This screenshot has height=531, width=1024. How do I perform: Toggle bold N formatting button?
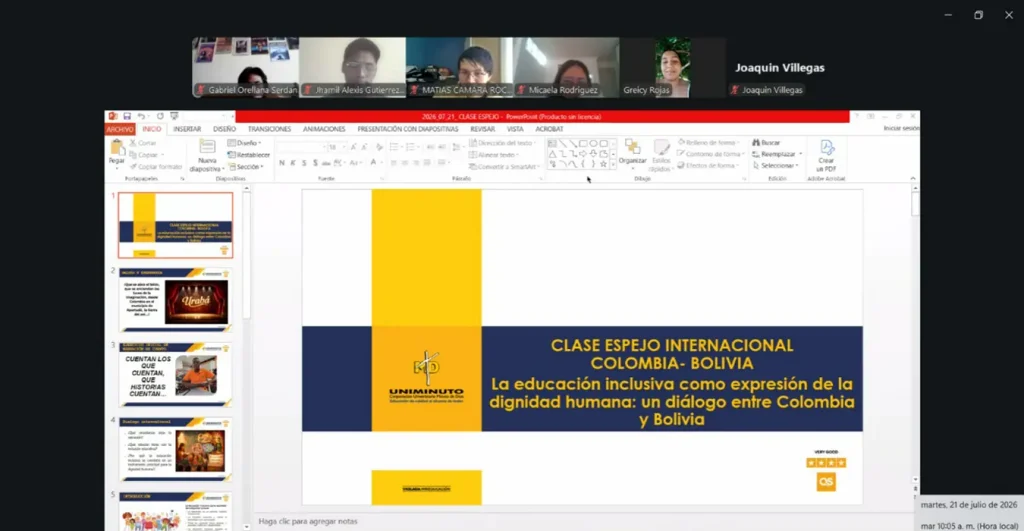282,163
